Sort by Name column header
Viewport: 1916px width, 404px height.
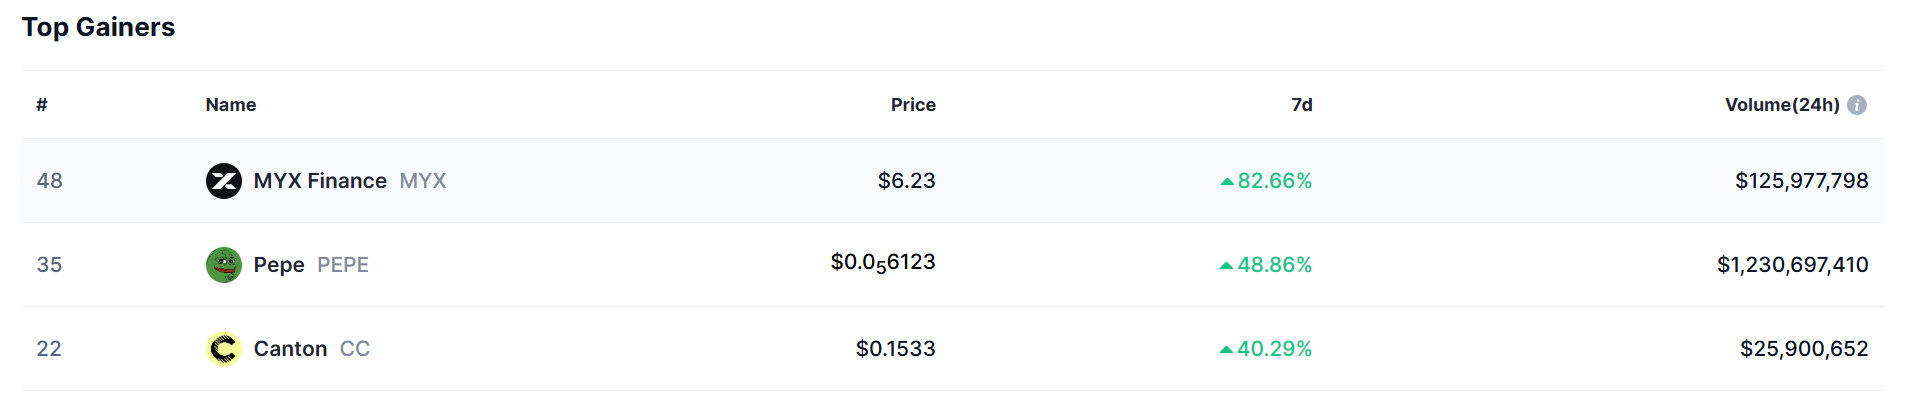point(231,105)
